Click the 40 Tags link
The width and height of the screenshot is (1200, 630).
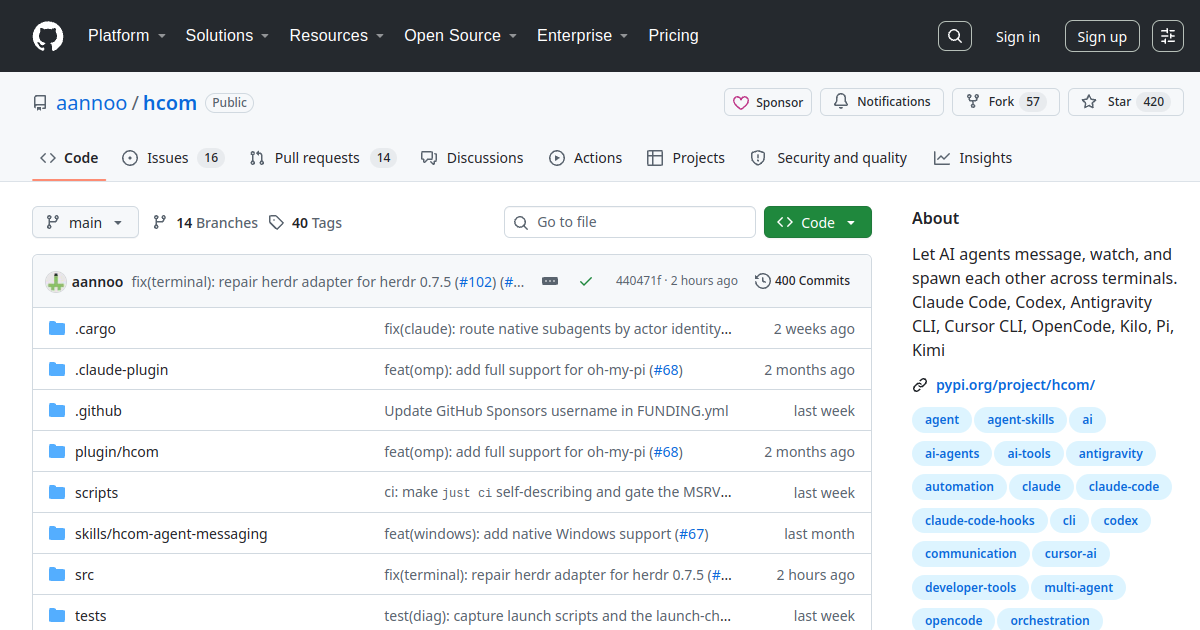click(x=305, y=223)
